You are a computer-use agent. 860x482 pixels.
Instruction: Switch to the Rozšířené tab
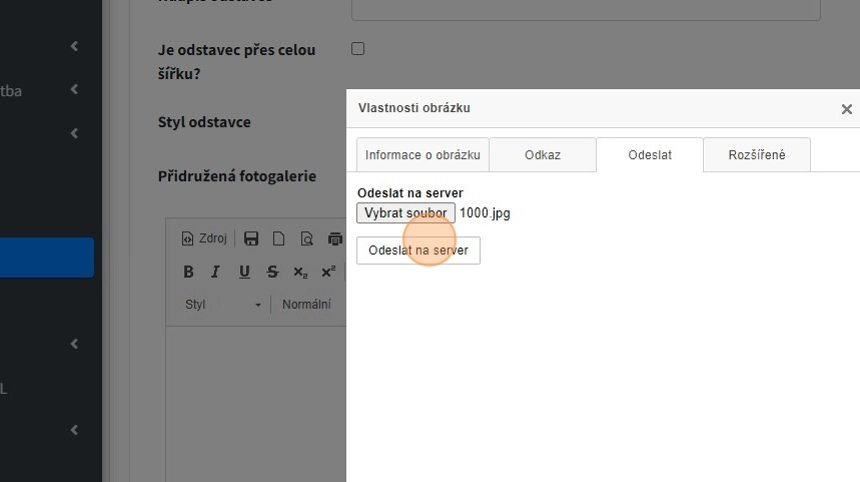click(756, 155)
